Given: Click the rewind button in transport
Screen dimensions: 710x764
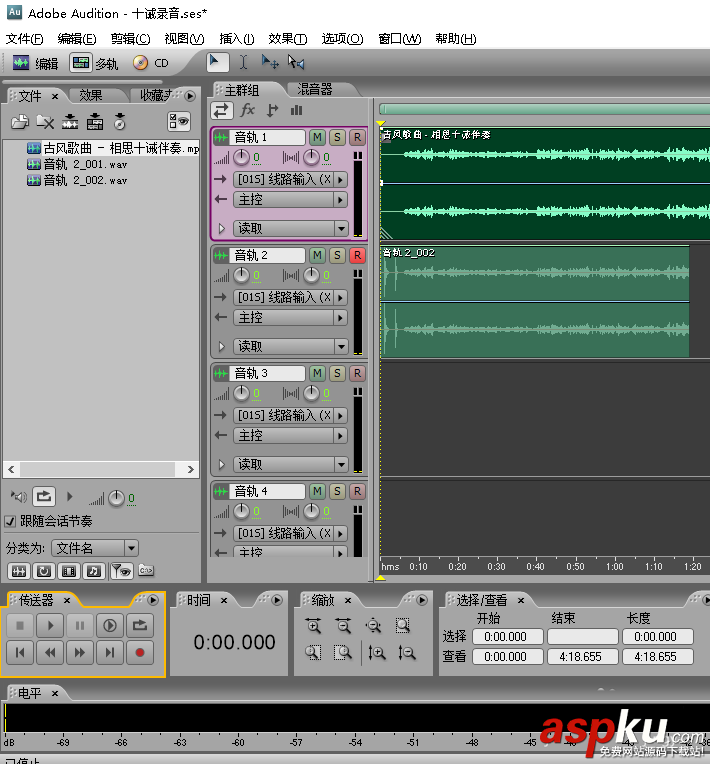Looking at the screenshot, I should 50,652.
